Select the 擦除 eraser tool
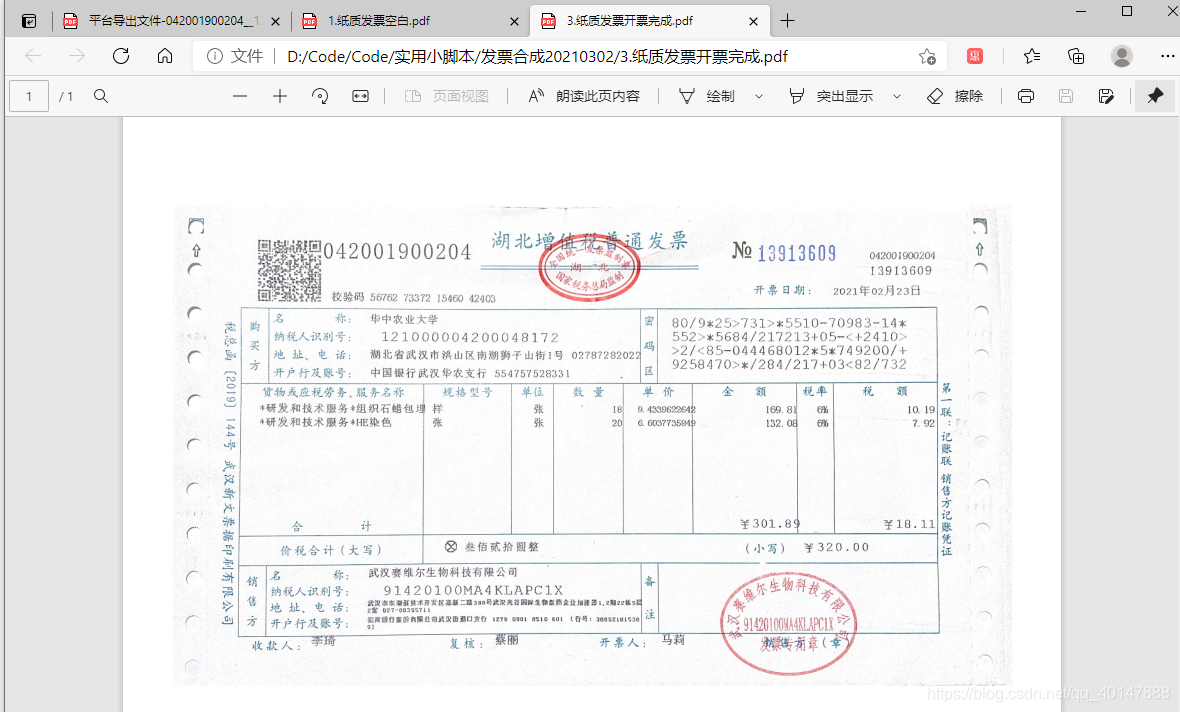 click(955, 96)
